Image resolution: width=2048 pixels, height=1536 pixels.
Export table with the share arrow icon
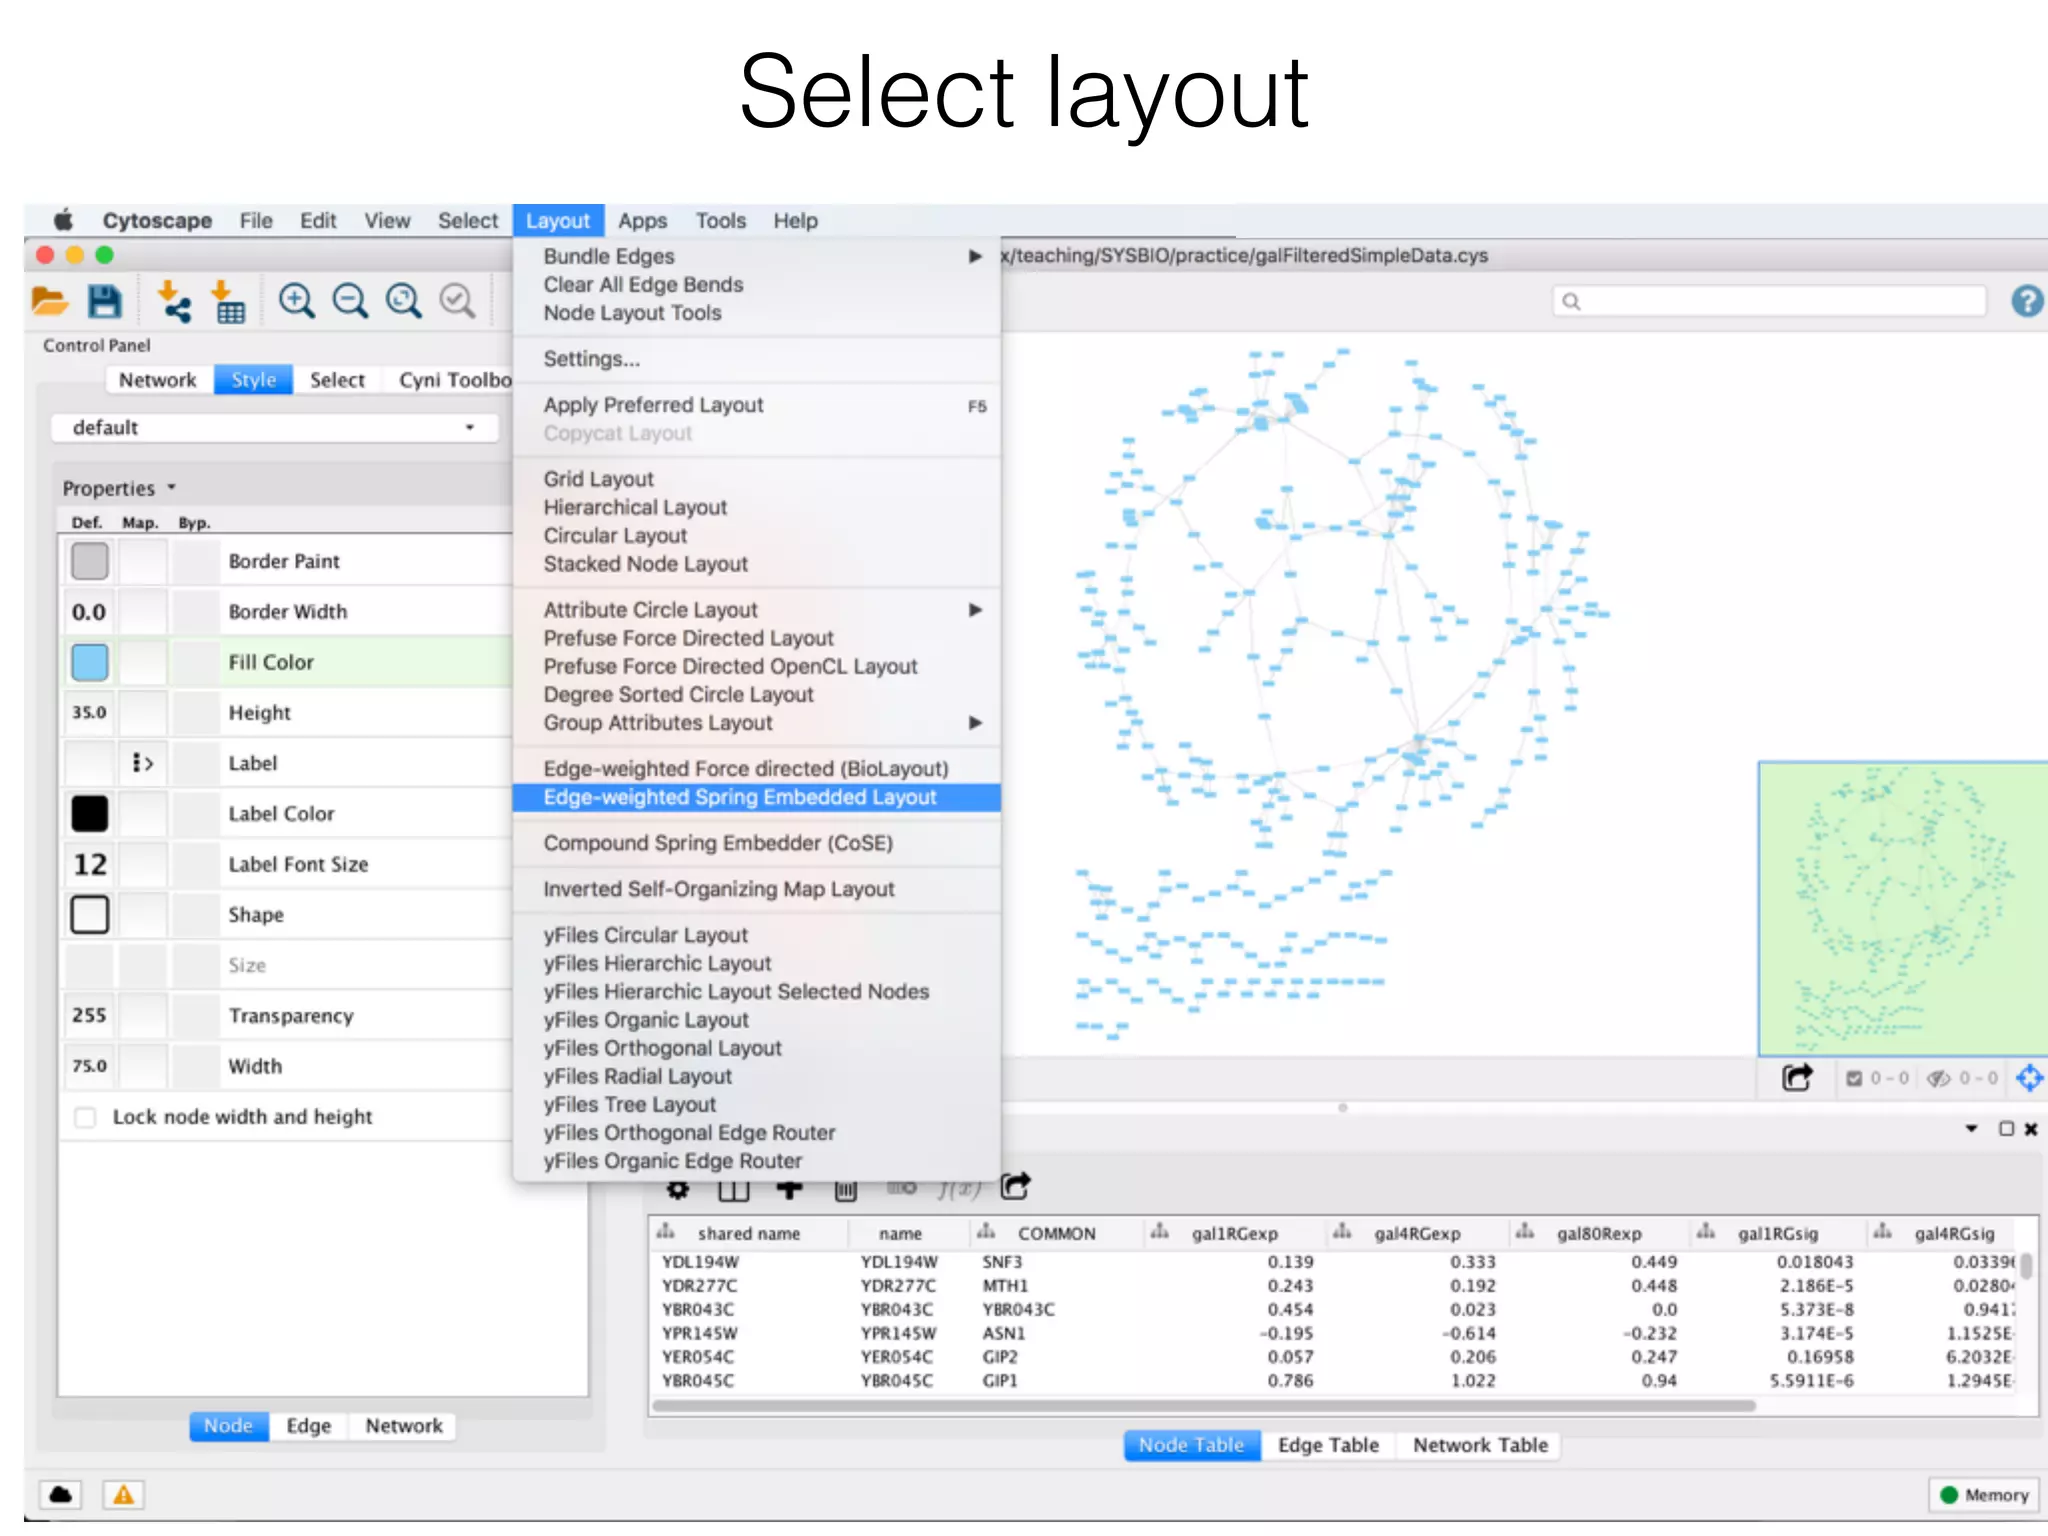pyautogui.click(x=1015, y=1186)
